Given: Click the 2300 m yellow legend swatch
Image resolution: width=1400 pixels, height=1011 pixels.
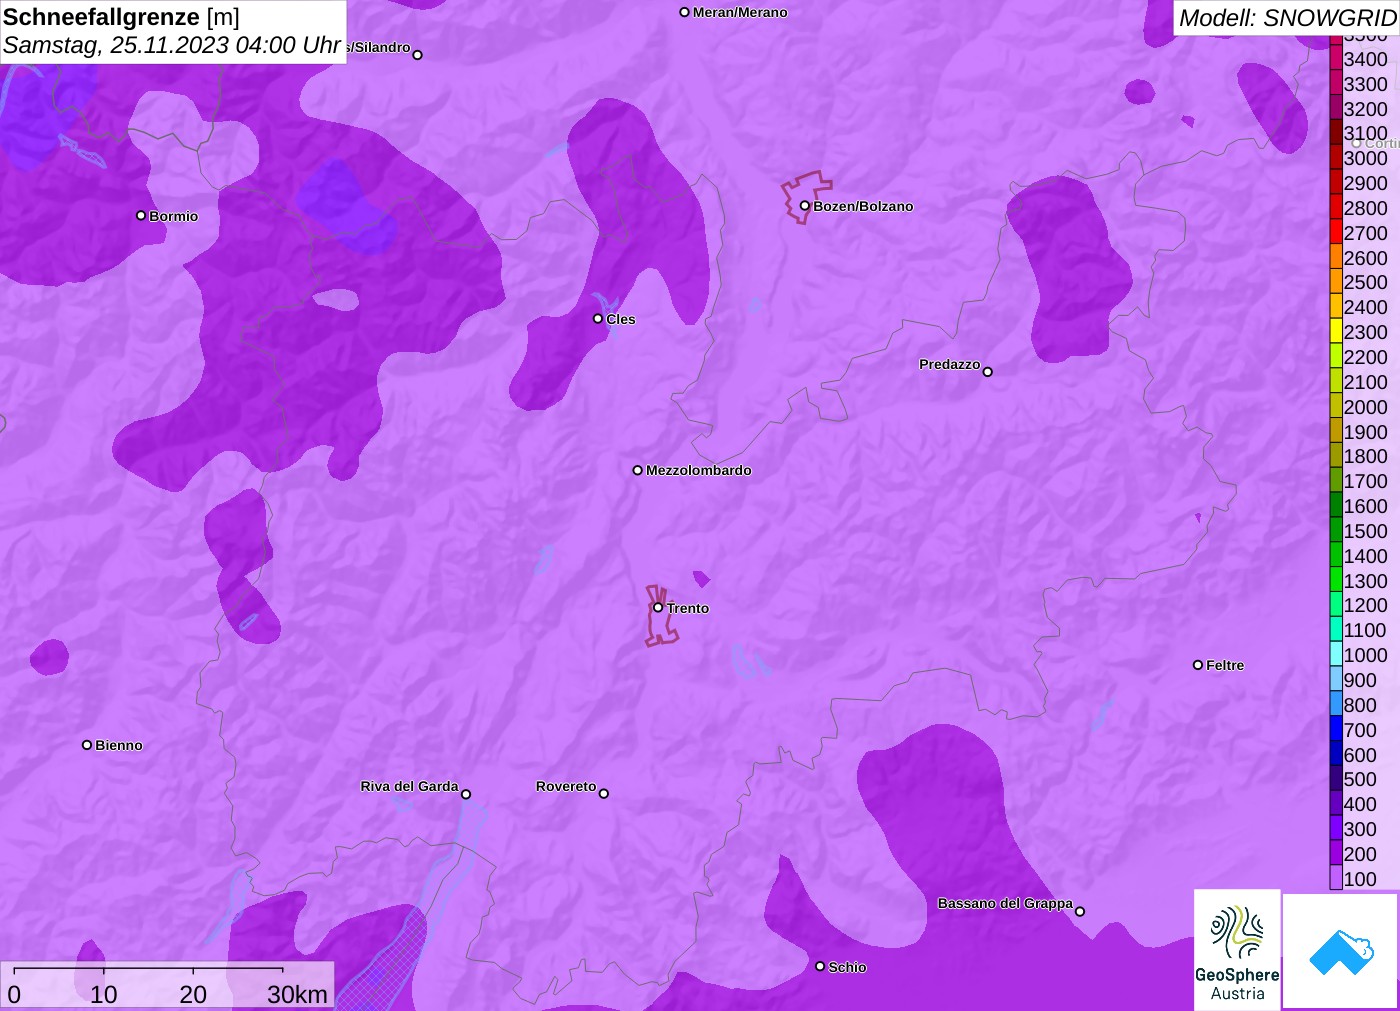Looking at the screenshot, I should (1336, 331).
